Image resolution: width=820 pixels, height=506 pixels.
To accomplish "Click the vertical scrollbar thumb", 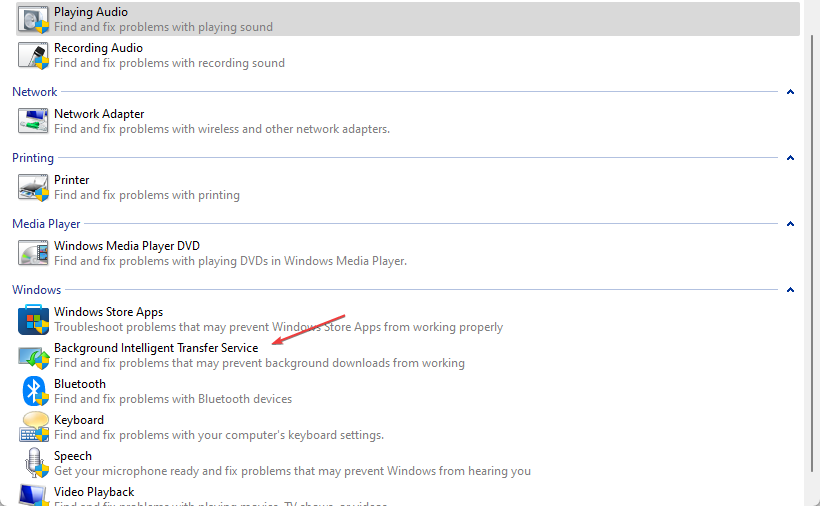I will (x=812, y=254).
